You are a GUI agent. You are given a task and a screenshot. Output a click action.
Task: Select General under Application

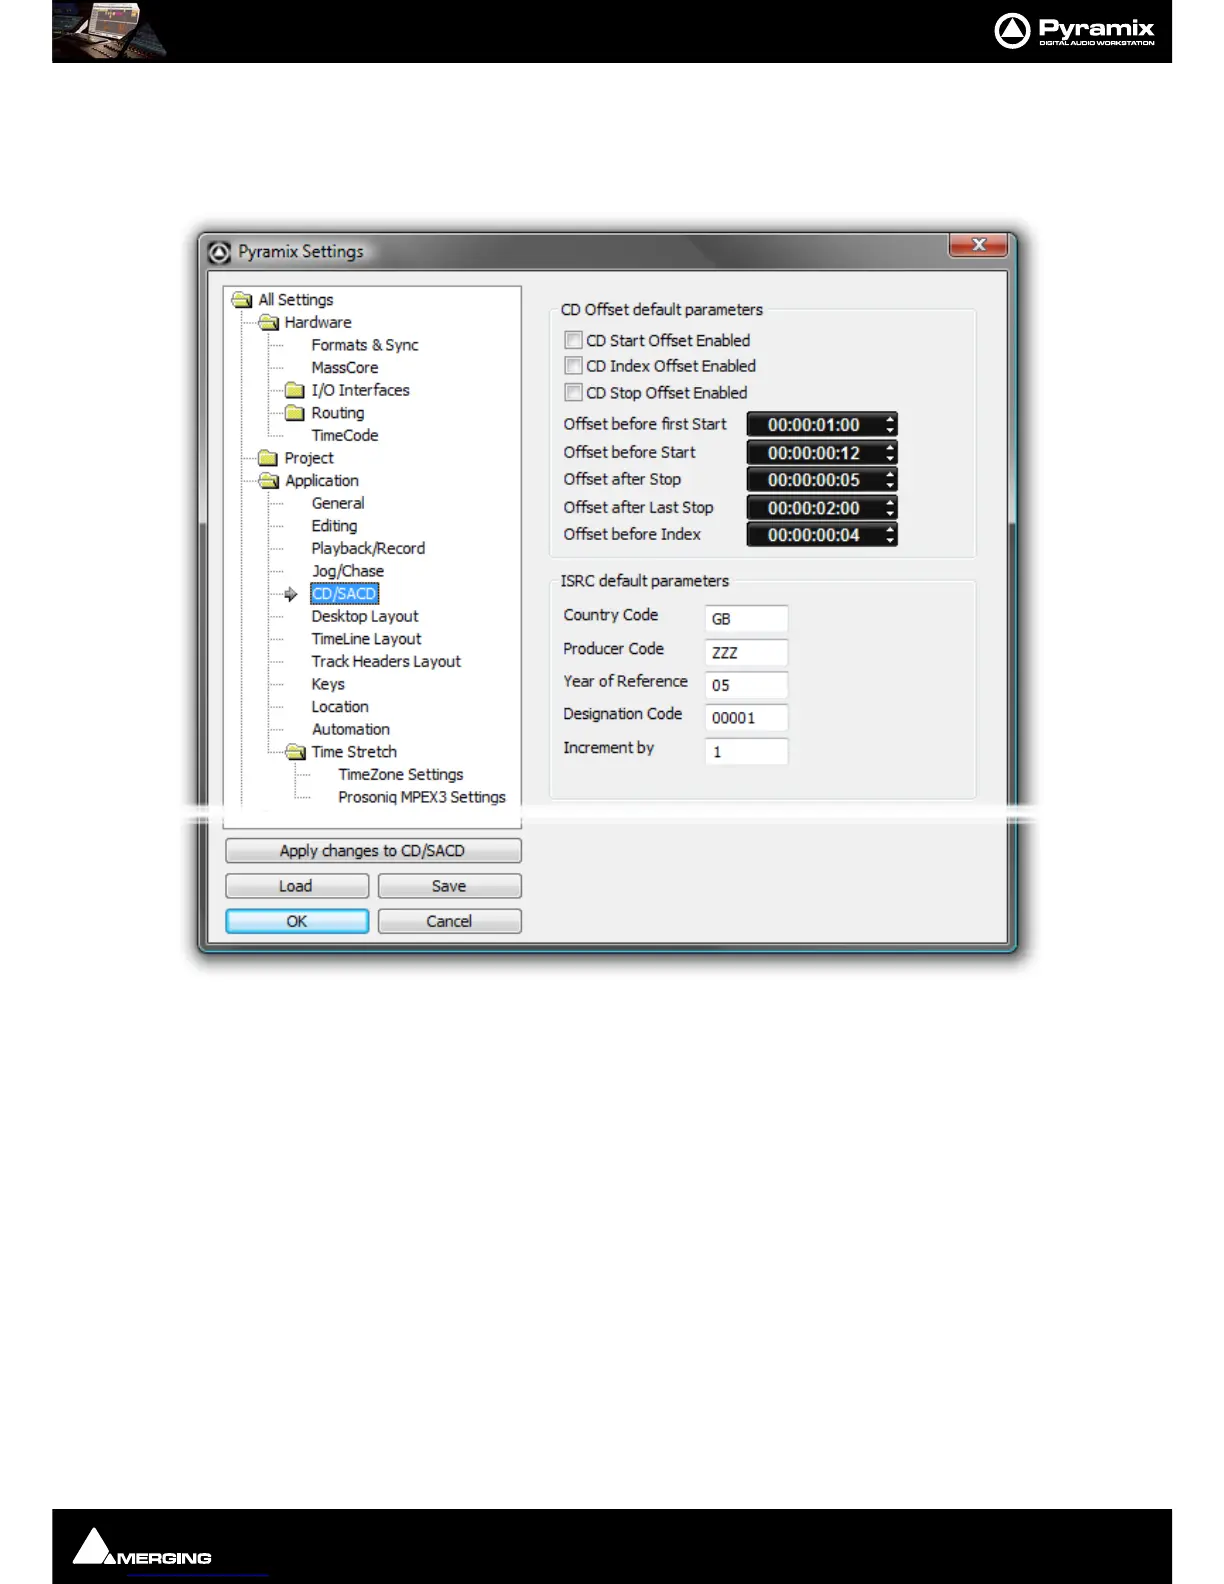(338, 503)
